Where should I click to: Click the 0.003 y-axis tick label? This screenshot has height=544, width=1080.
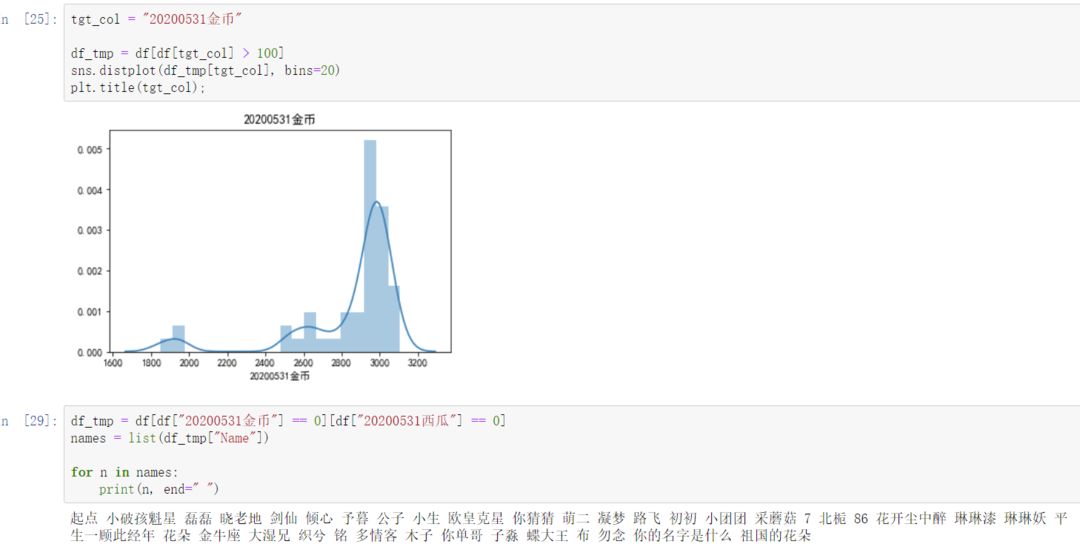(90, 230)
